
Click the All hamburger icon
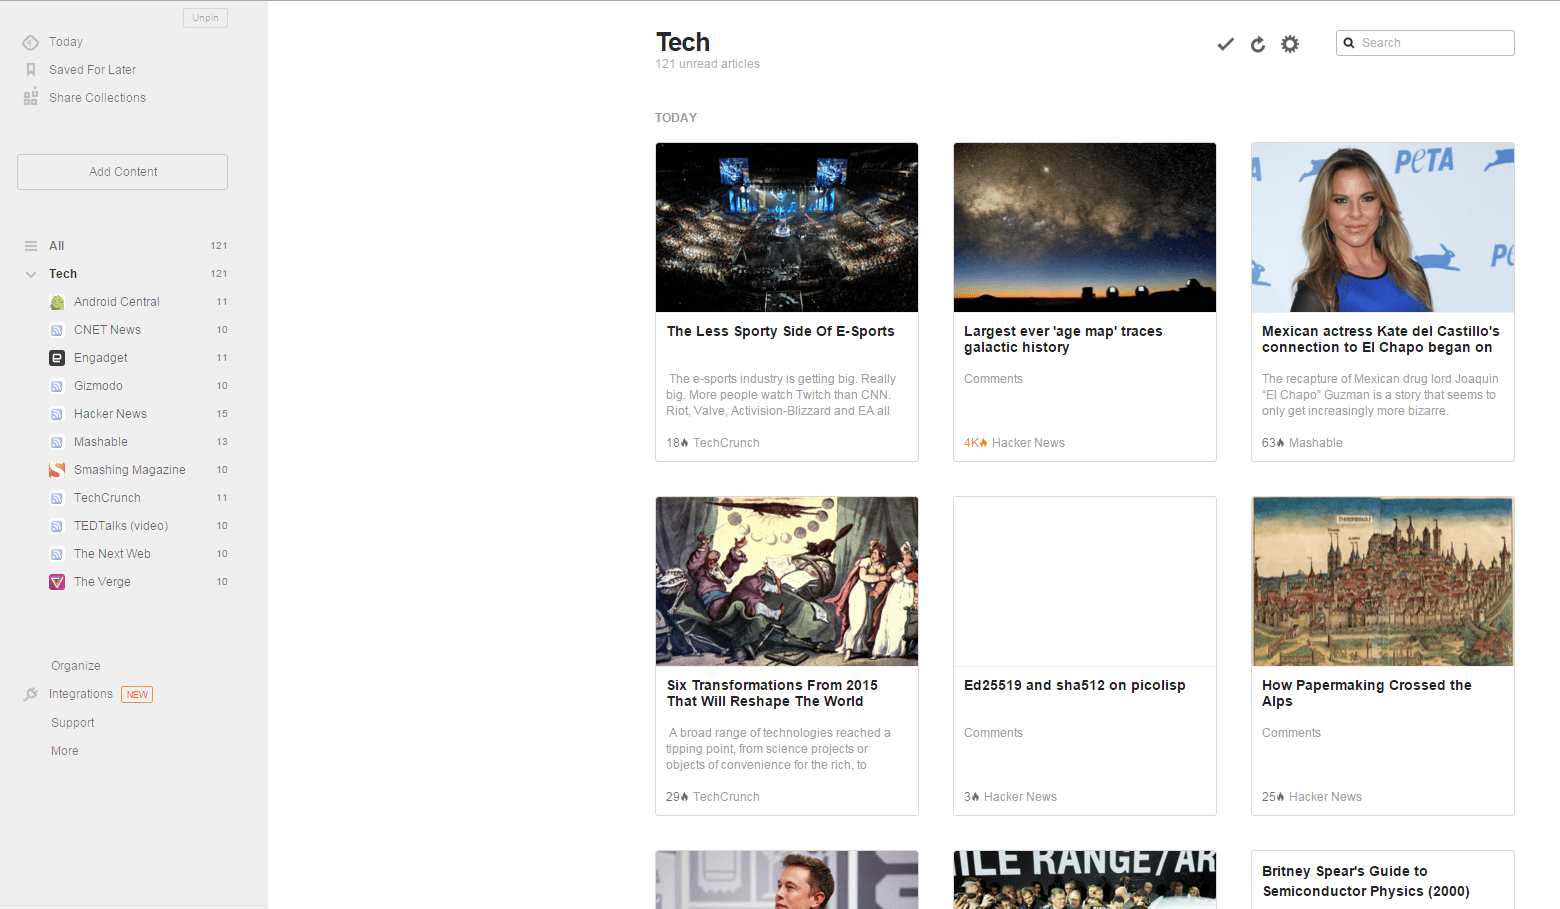[x=31, y=246]
